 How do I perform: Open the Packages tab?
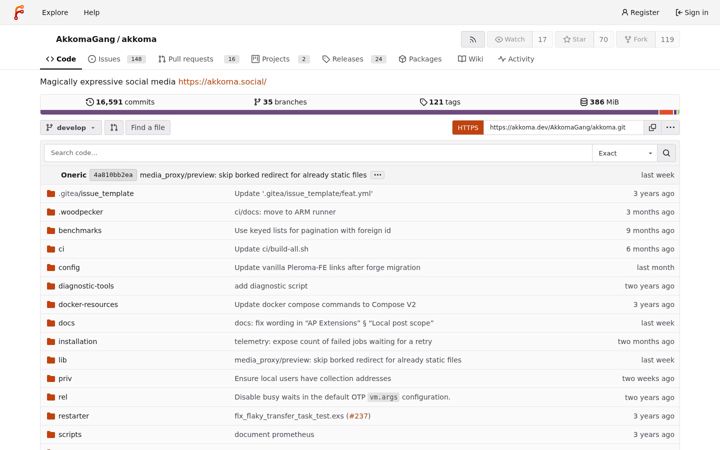[420, 59]
